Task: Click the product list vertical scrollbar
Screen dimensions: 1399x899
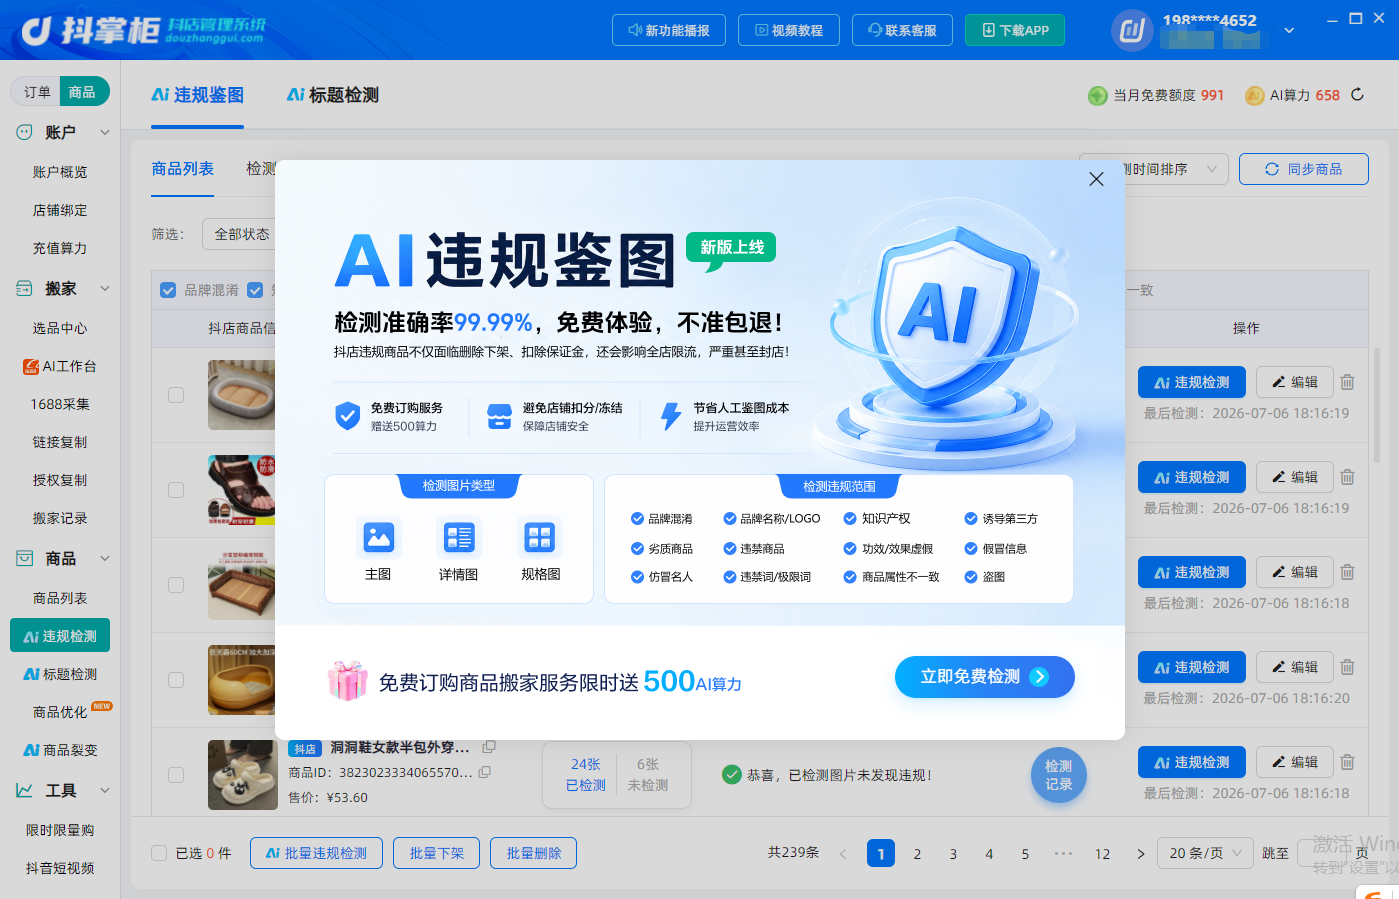Action: tap(1377, 405)
